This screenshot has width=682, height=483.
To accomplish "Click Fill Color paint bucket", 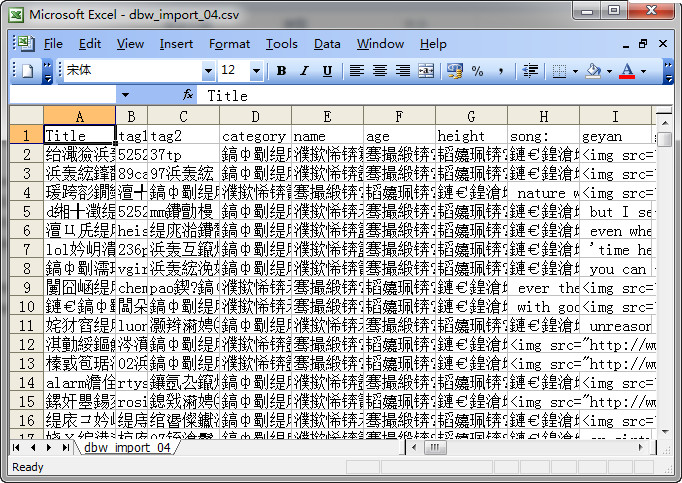I will [x=593, y=70].
